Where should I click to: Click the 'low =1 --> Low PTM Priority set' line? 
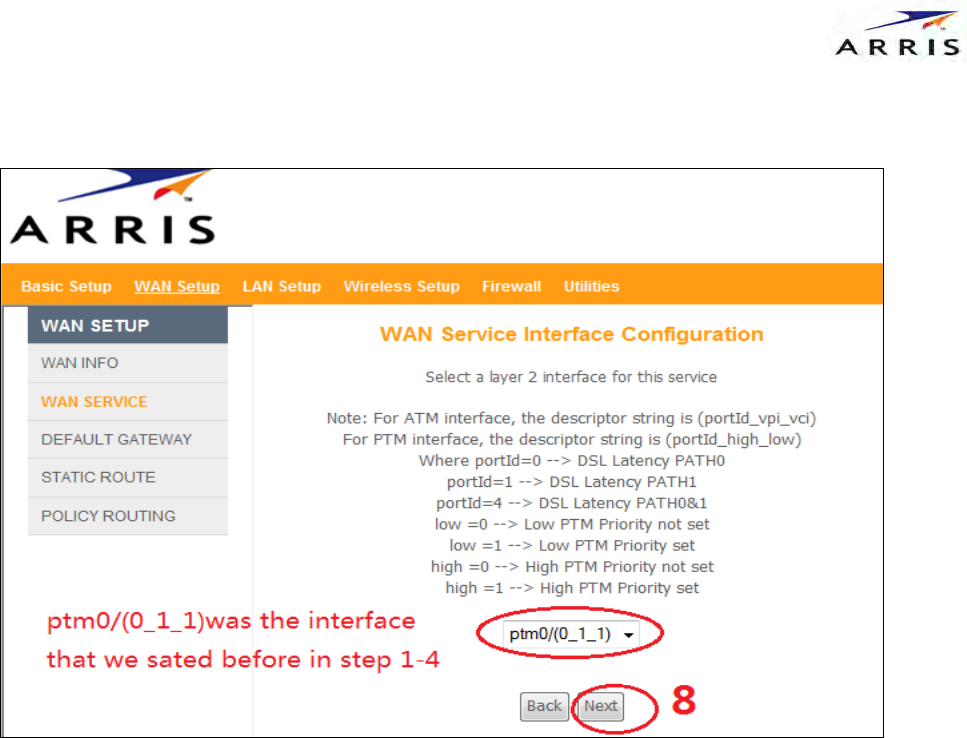tap(572, 546)
